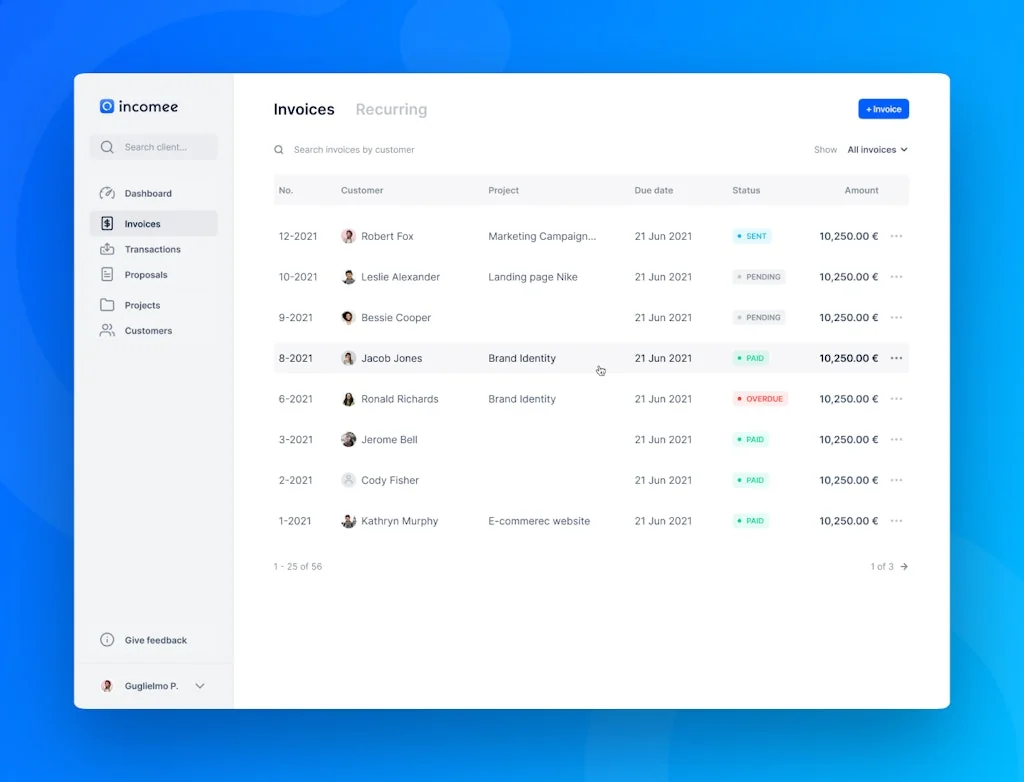Expand the Guglielmo P. account menu

(x=200, y=686)
